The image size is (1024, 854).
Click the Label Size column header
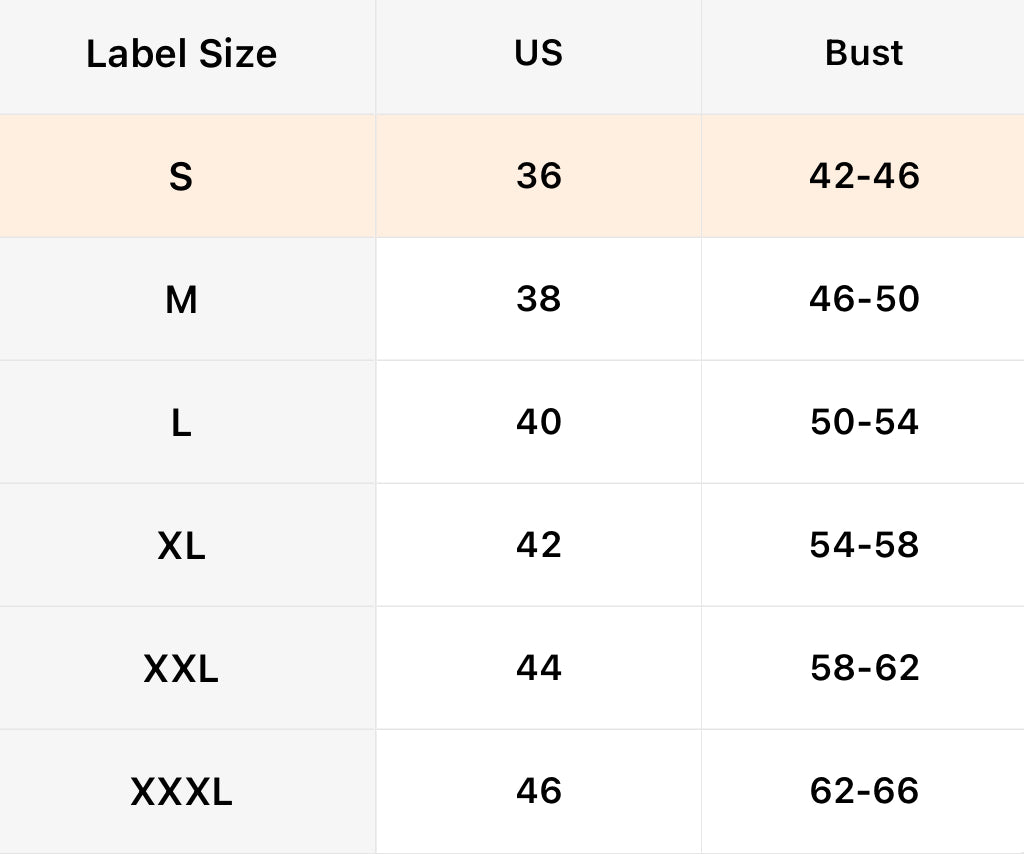click(x=181, y=54)
